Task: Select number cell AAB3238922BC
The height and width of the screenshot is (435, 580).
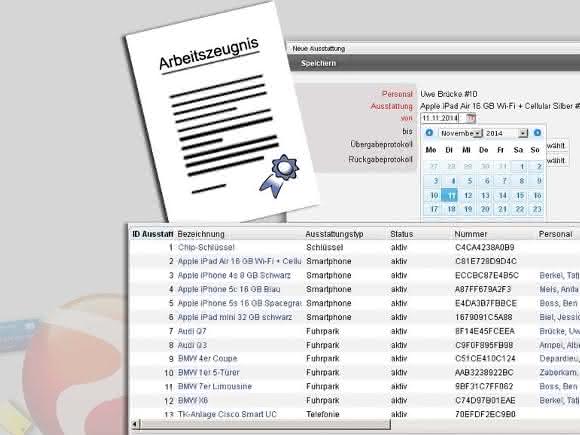Action: 484,372
